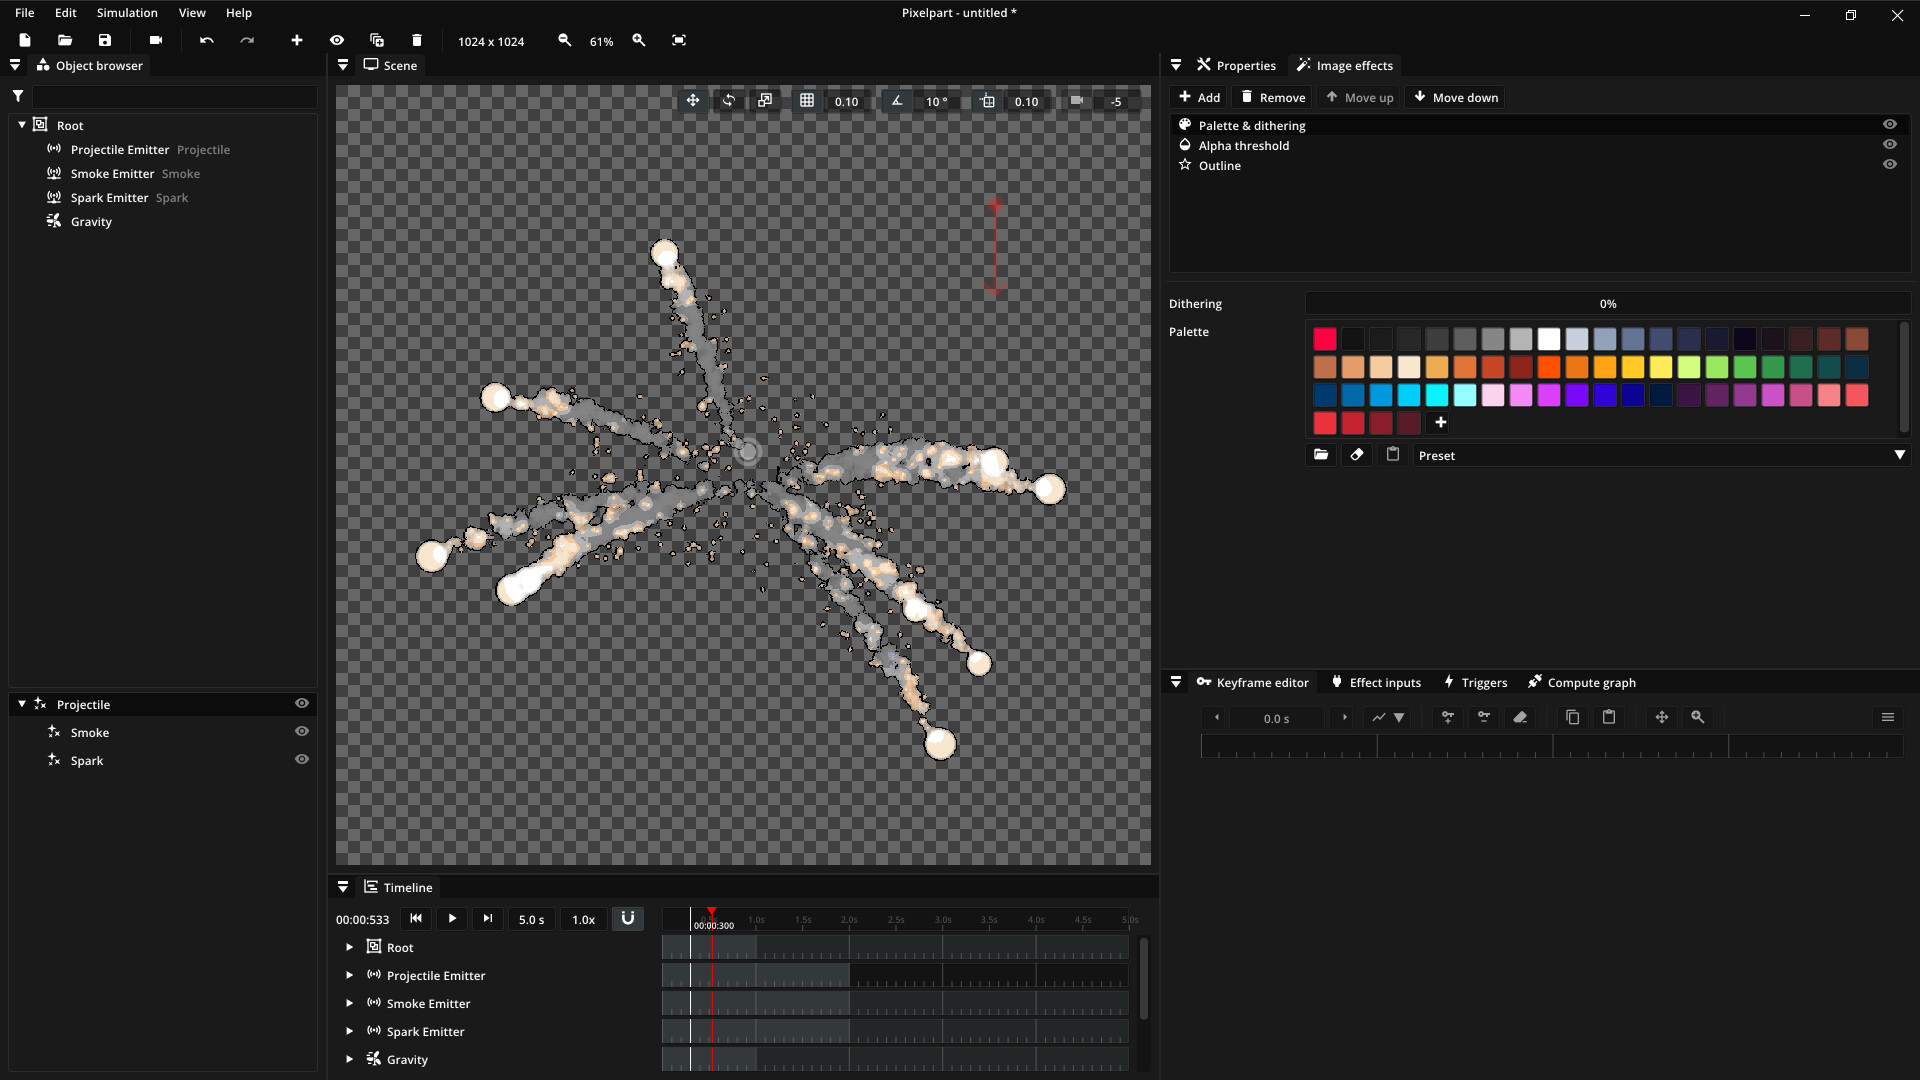Select the eraser icon in the keyframe editor
This screenshot has height=1080, width=1920.
coord(1521,717)
